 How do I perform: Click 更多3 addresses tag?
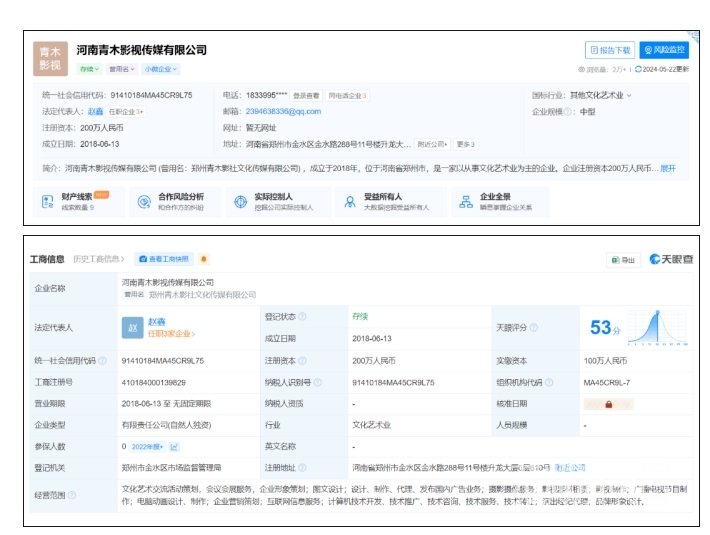point(465,144)
